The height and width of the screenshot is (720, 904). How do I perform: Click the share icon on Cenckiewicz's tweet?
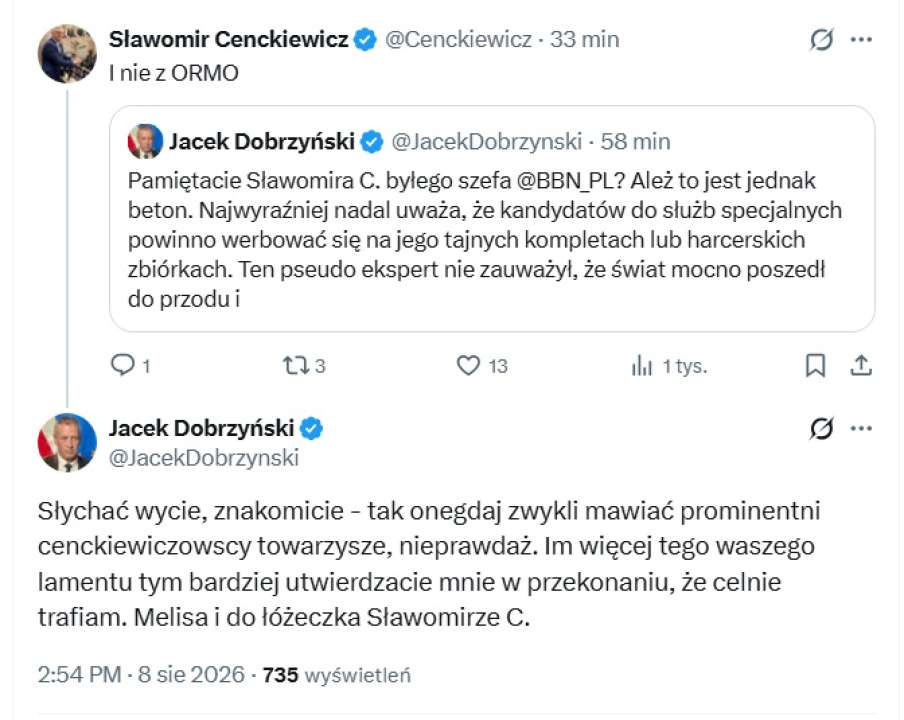coord(861,365)
